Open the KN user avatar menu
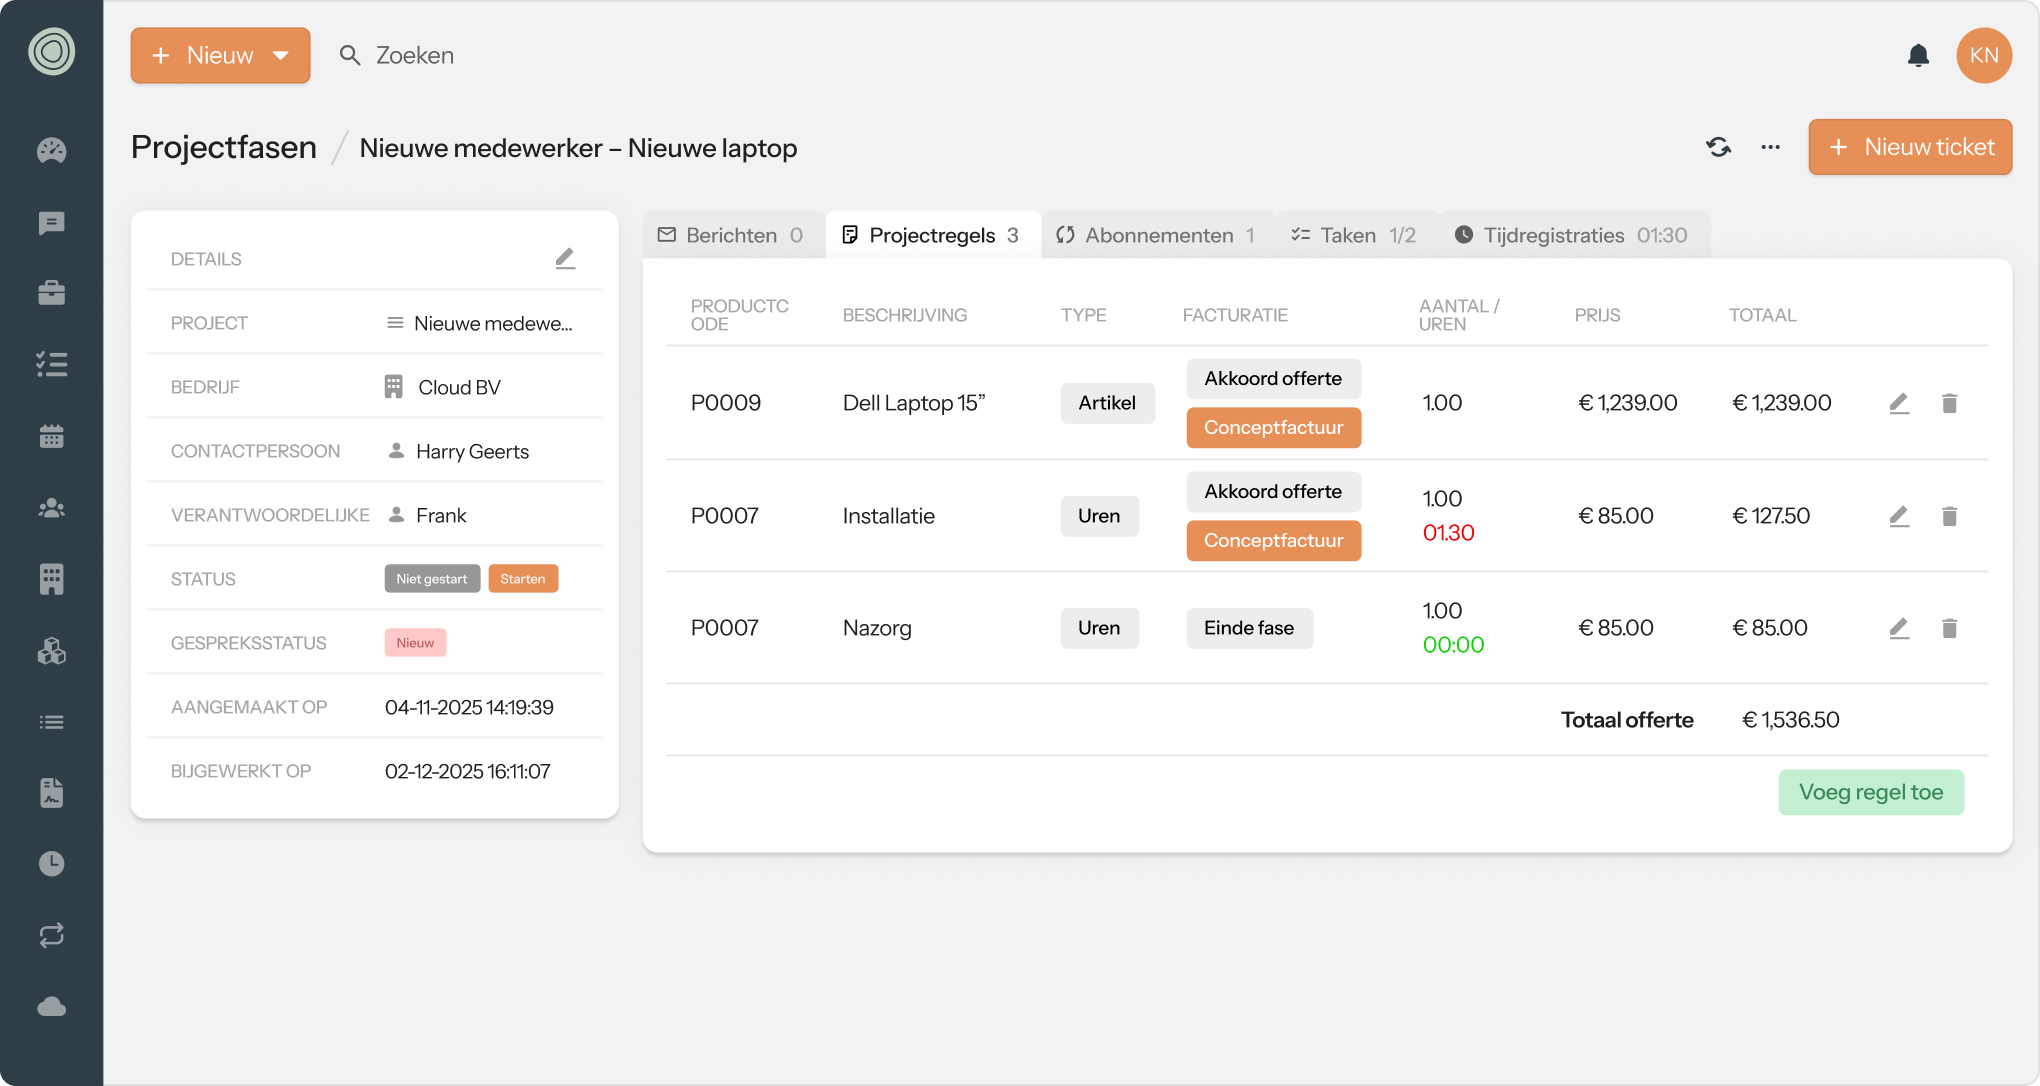The height and width of the screenshot is (1086, 2040). point(1983,56)
